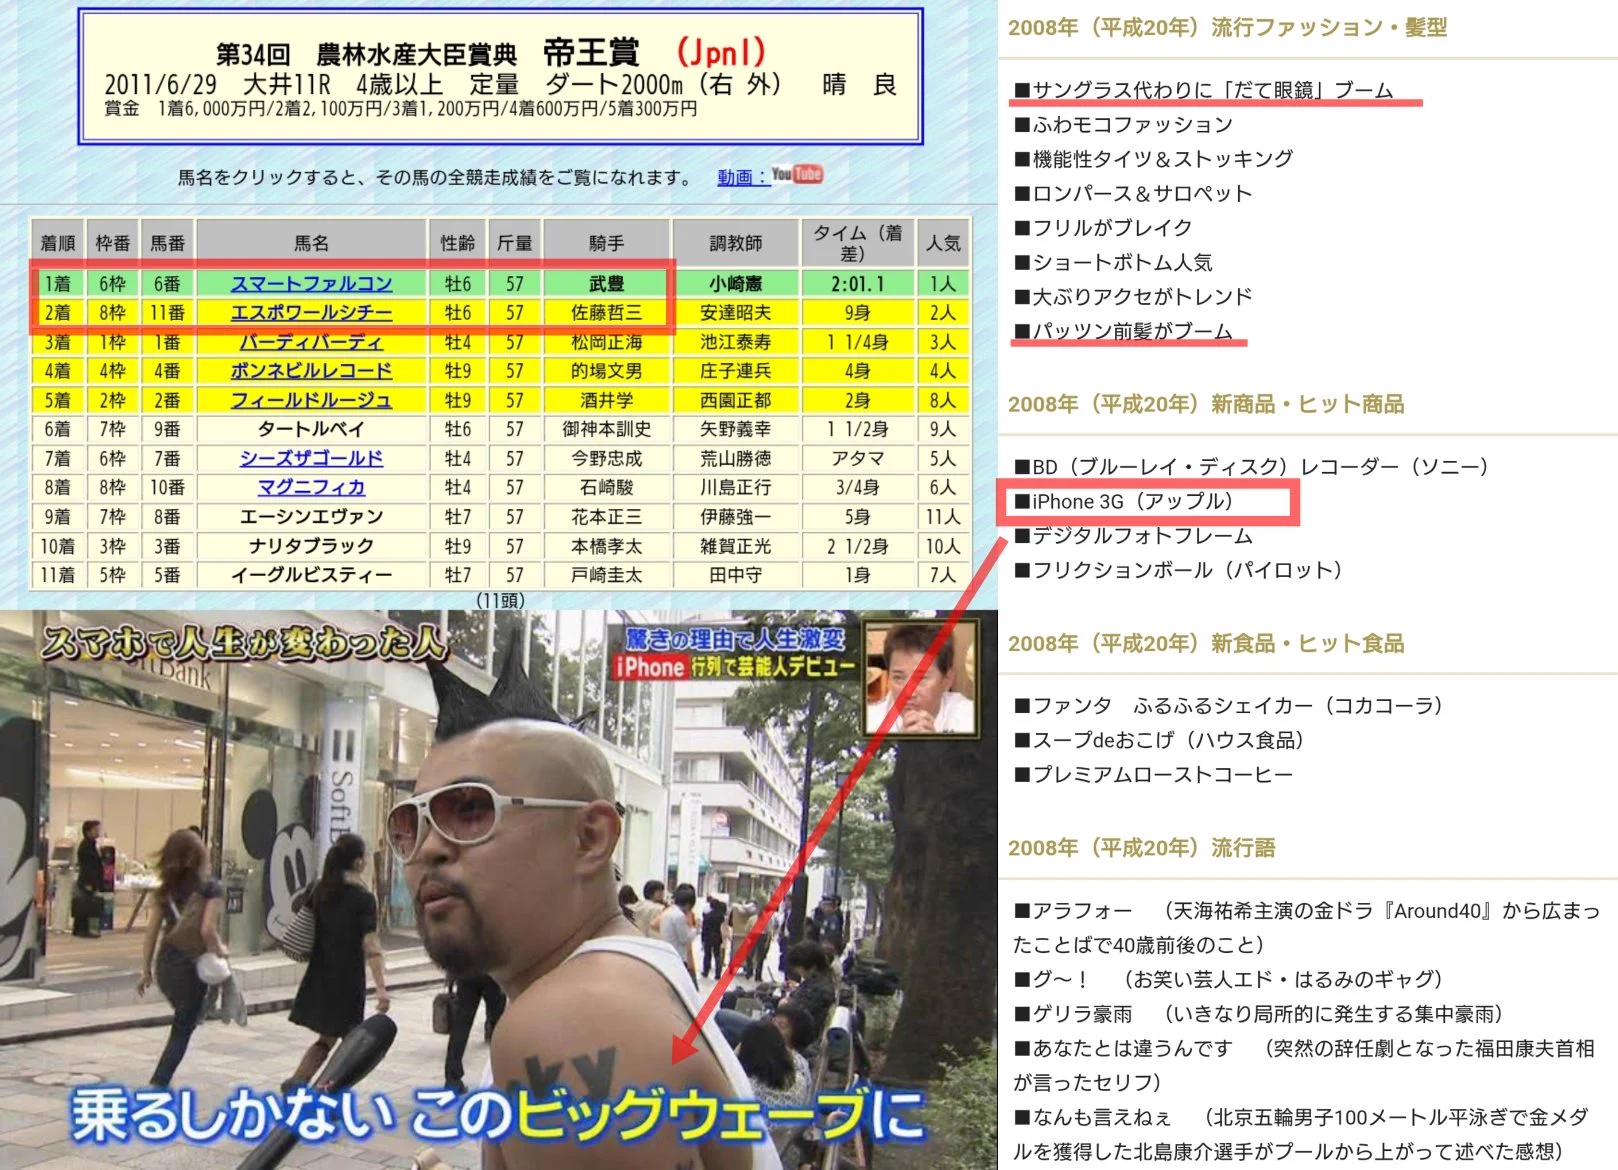Open horse フィールドルージュ results

(311, 400)
